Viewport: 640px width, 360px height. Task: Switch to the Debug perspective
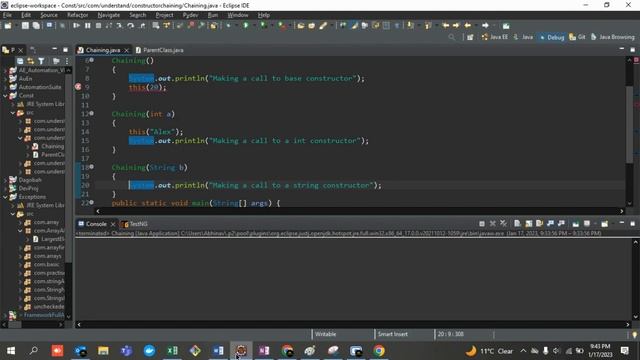click(551, 37)
